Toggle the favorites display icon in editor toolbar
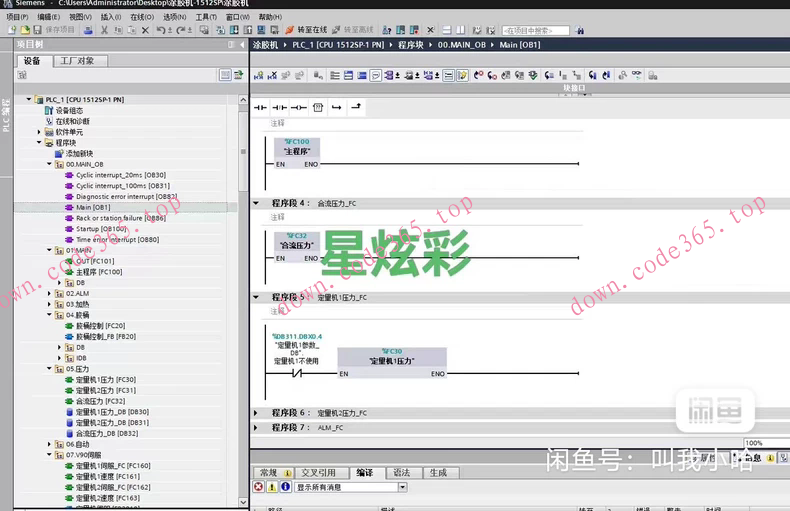Screen dimensions: 790x511 click(x=448, y=76)
